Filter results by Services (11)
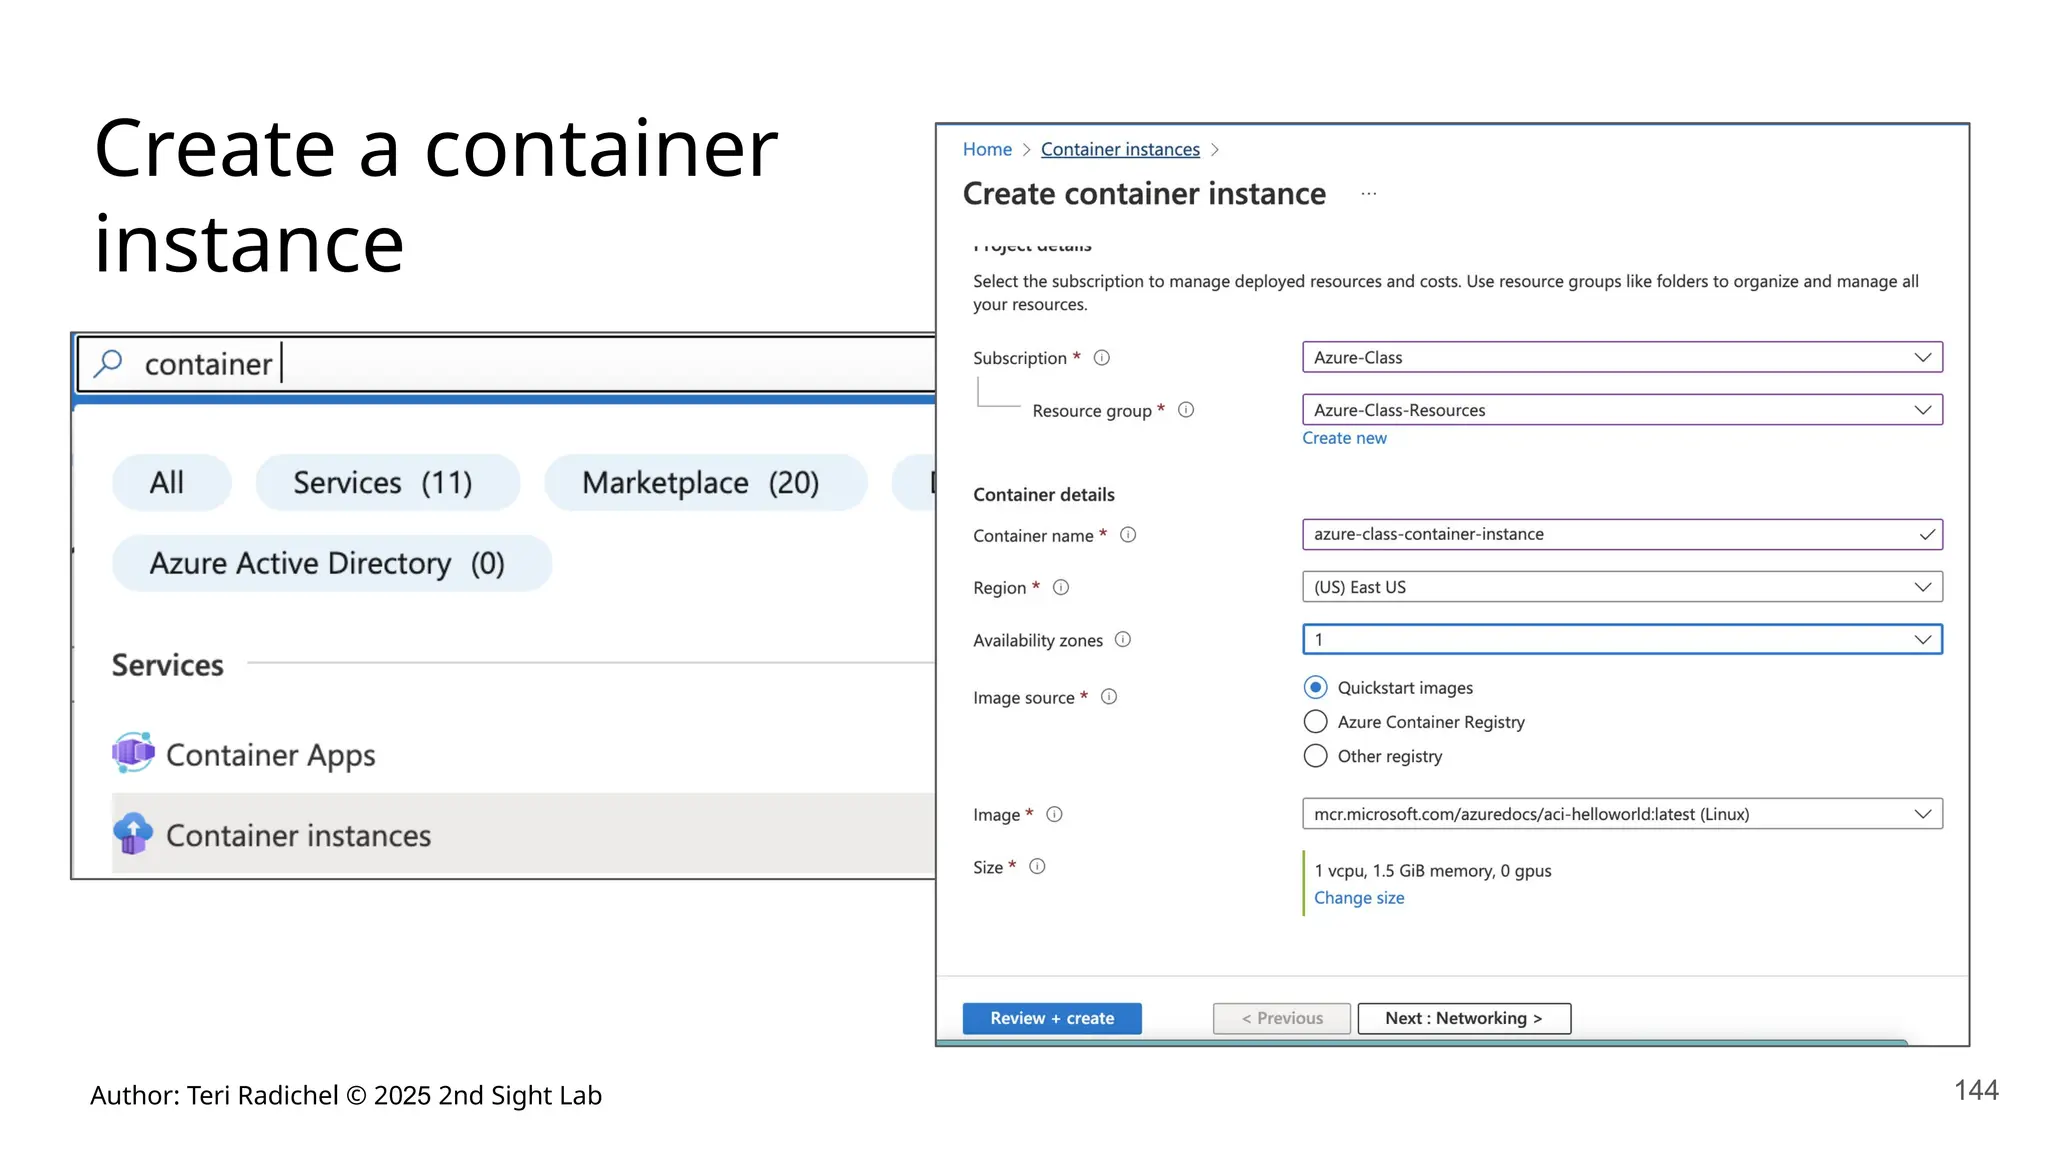The height and width of the screenshot is (1152, 2048). click(x=388, y=483)
